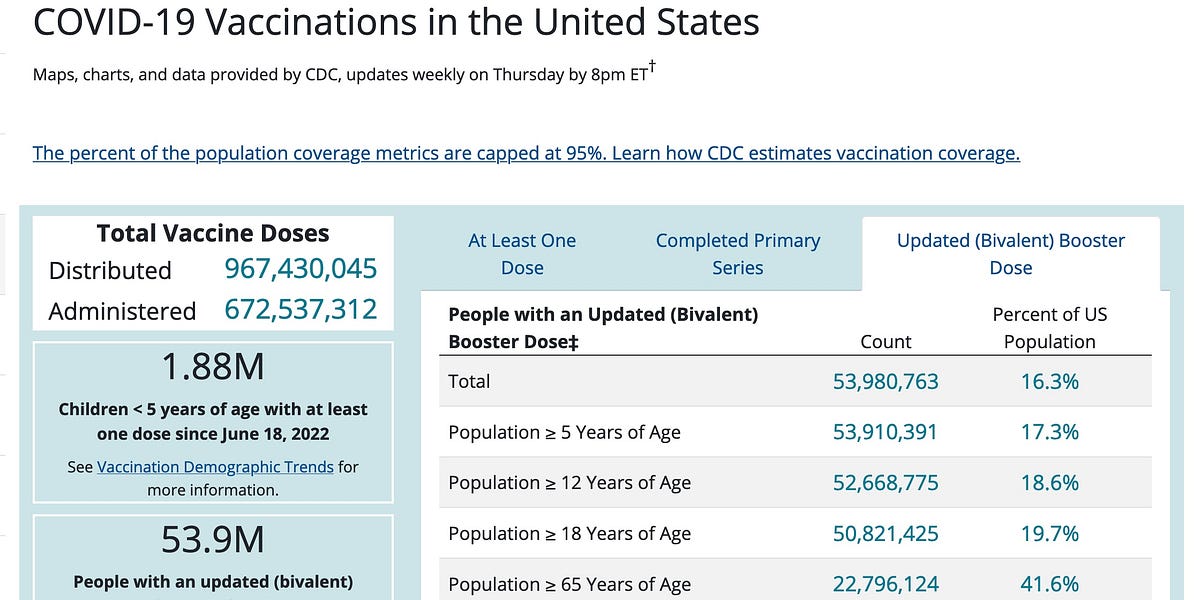Click the 18.6% value for ages 12 and up
This screenshot has height=600, width=1200.
1049,482
